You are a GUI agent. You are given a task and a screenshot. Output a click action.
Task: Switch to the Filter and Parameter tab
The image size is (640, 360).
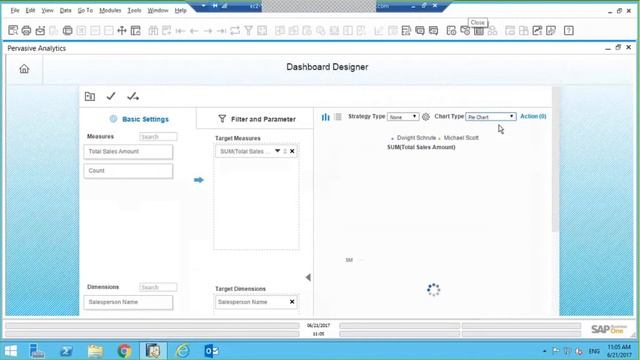point(257,119)
